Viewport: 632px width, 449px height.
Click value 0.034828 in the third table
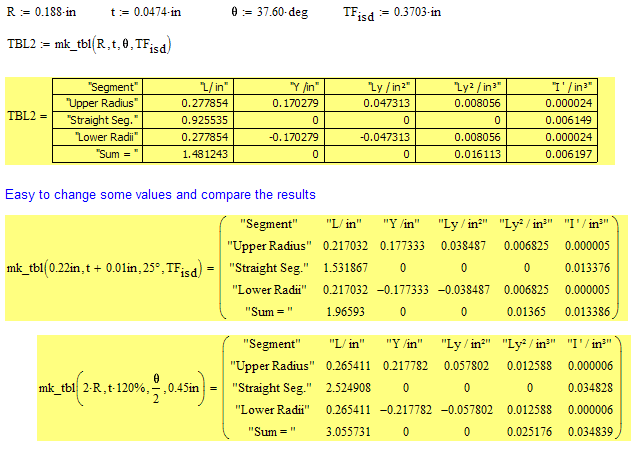coord(590,388)
